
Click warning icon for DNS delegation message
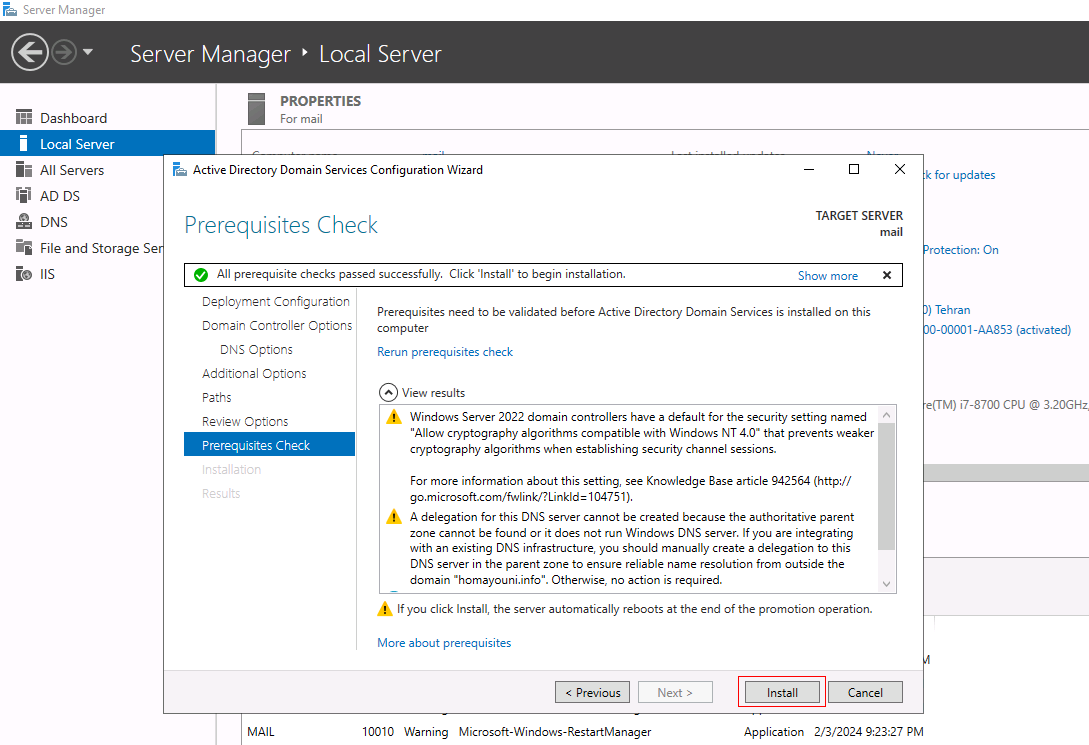[394, 517]
